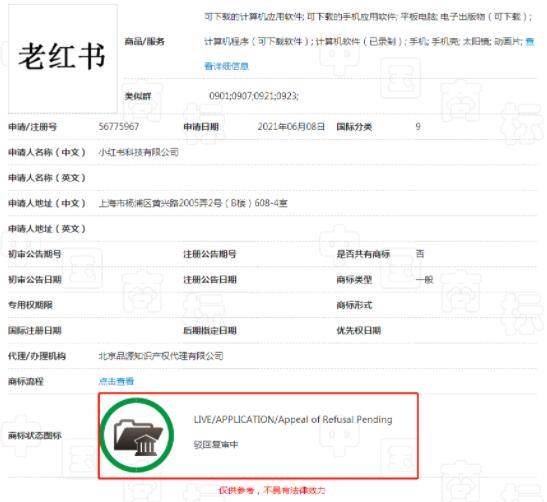Click the 商品/服务 label

tap(144, 42)
